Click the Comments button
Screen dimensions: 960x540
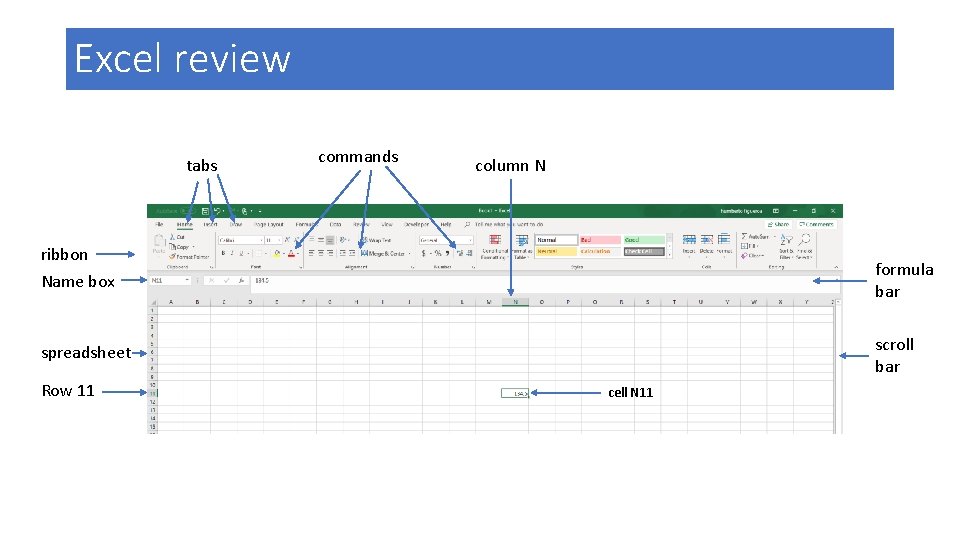point(817,225)
